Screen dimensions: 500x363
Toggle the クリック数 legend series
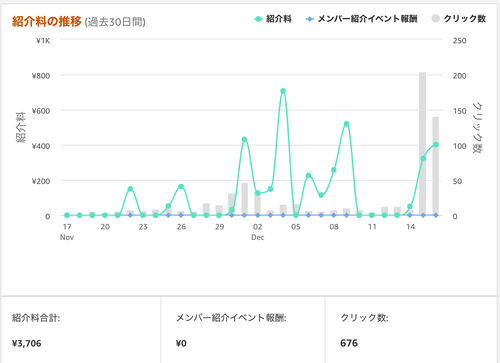pyautogui.click(x=458, y=19)
